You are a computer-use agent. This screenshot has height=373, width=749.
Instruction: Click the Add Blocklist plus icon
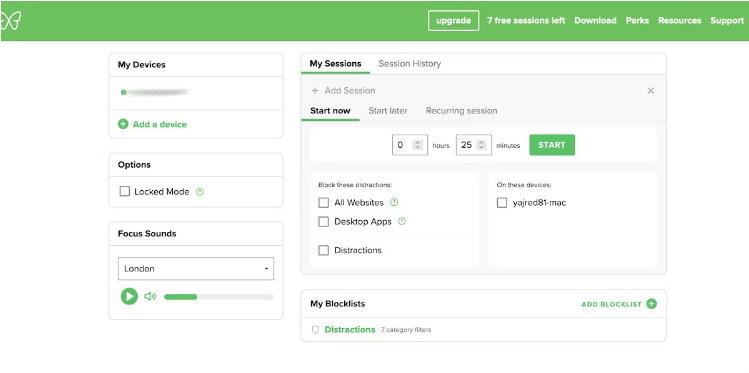pyautogui.click(x=652, y=304)
